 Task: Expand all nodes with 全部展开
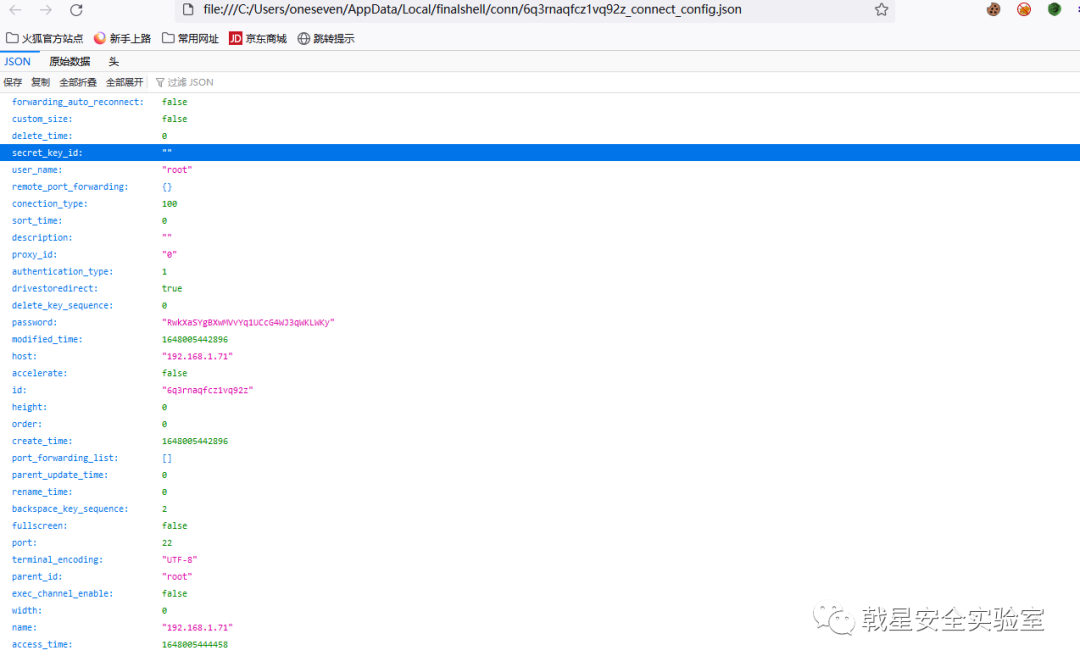(x=125, y=82)
